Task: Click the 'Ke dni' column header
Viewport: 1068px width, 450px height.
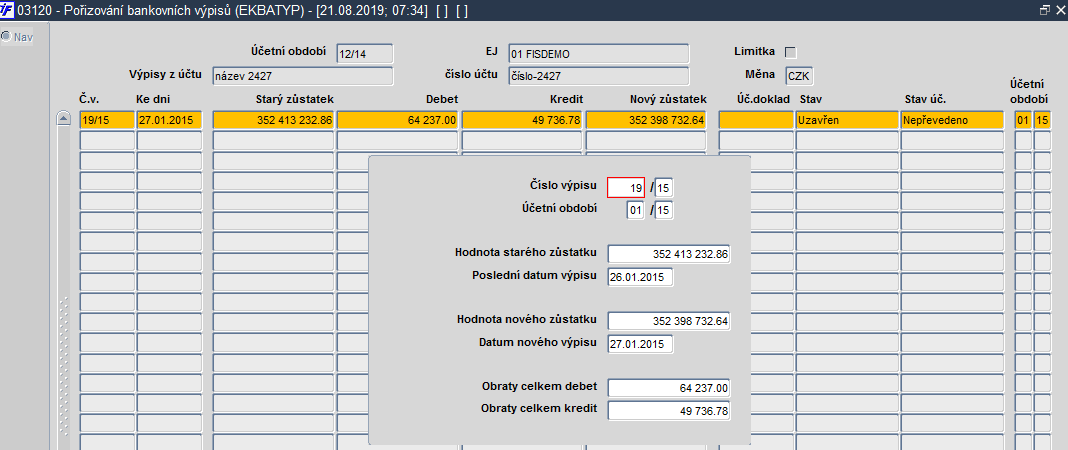Action: [x=153, y=99]
